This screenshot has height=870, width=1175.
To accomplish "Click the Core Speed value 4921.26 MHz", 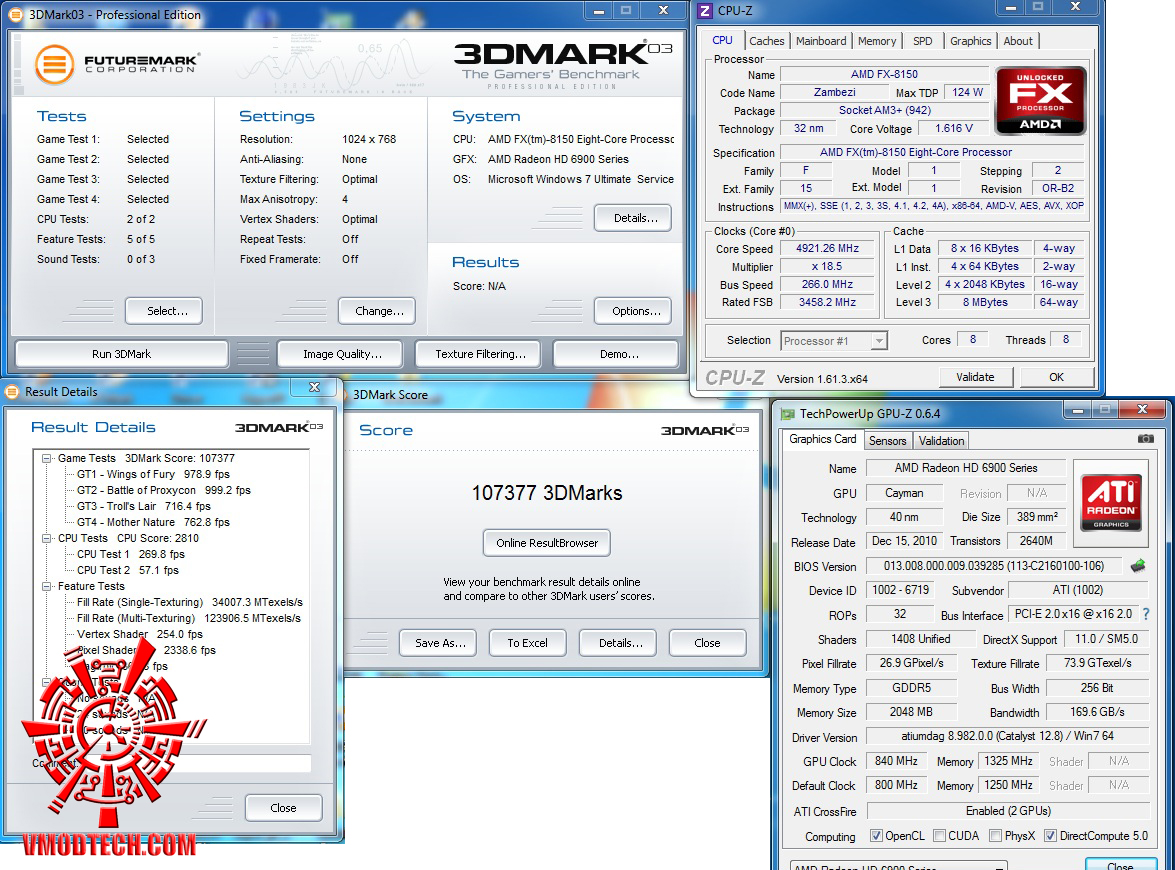I will (x=827, y=248).
